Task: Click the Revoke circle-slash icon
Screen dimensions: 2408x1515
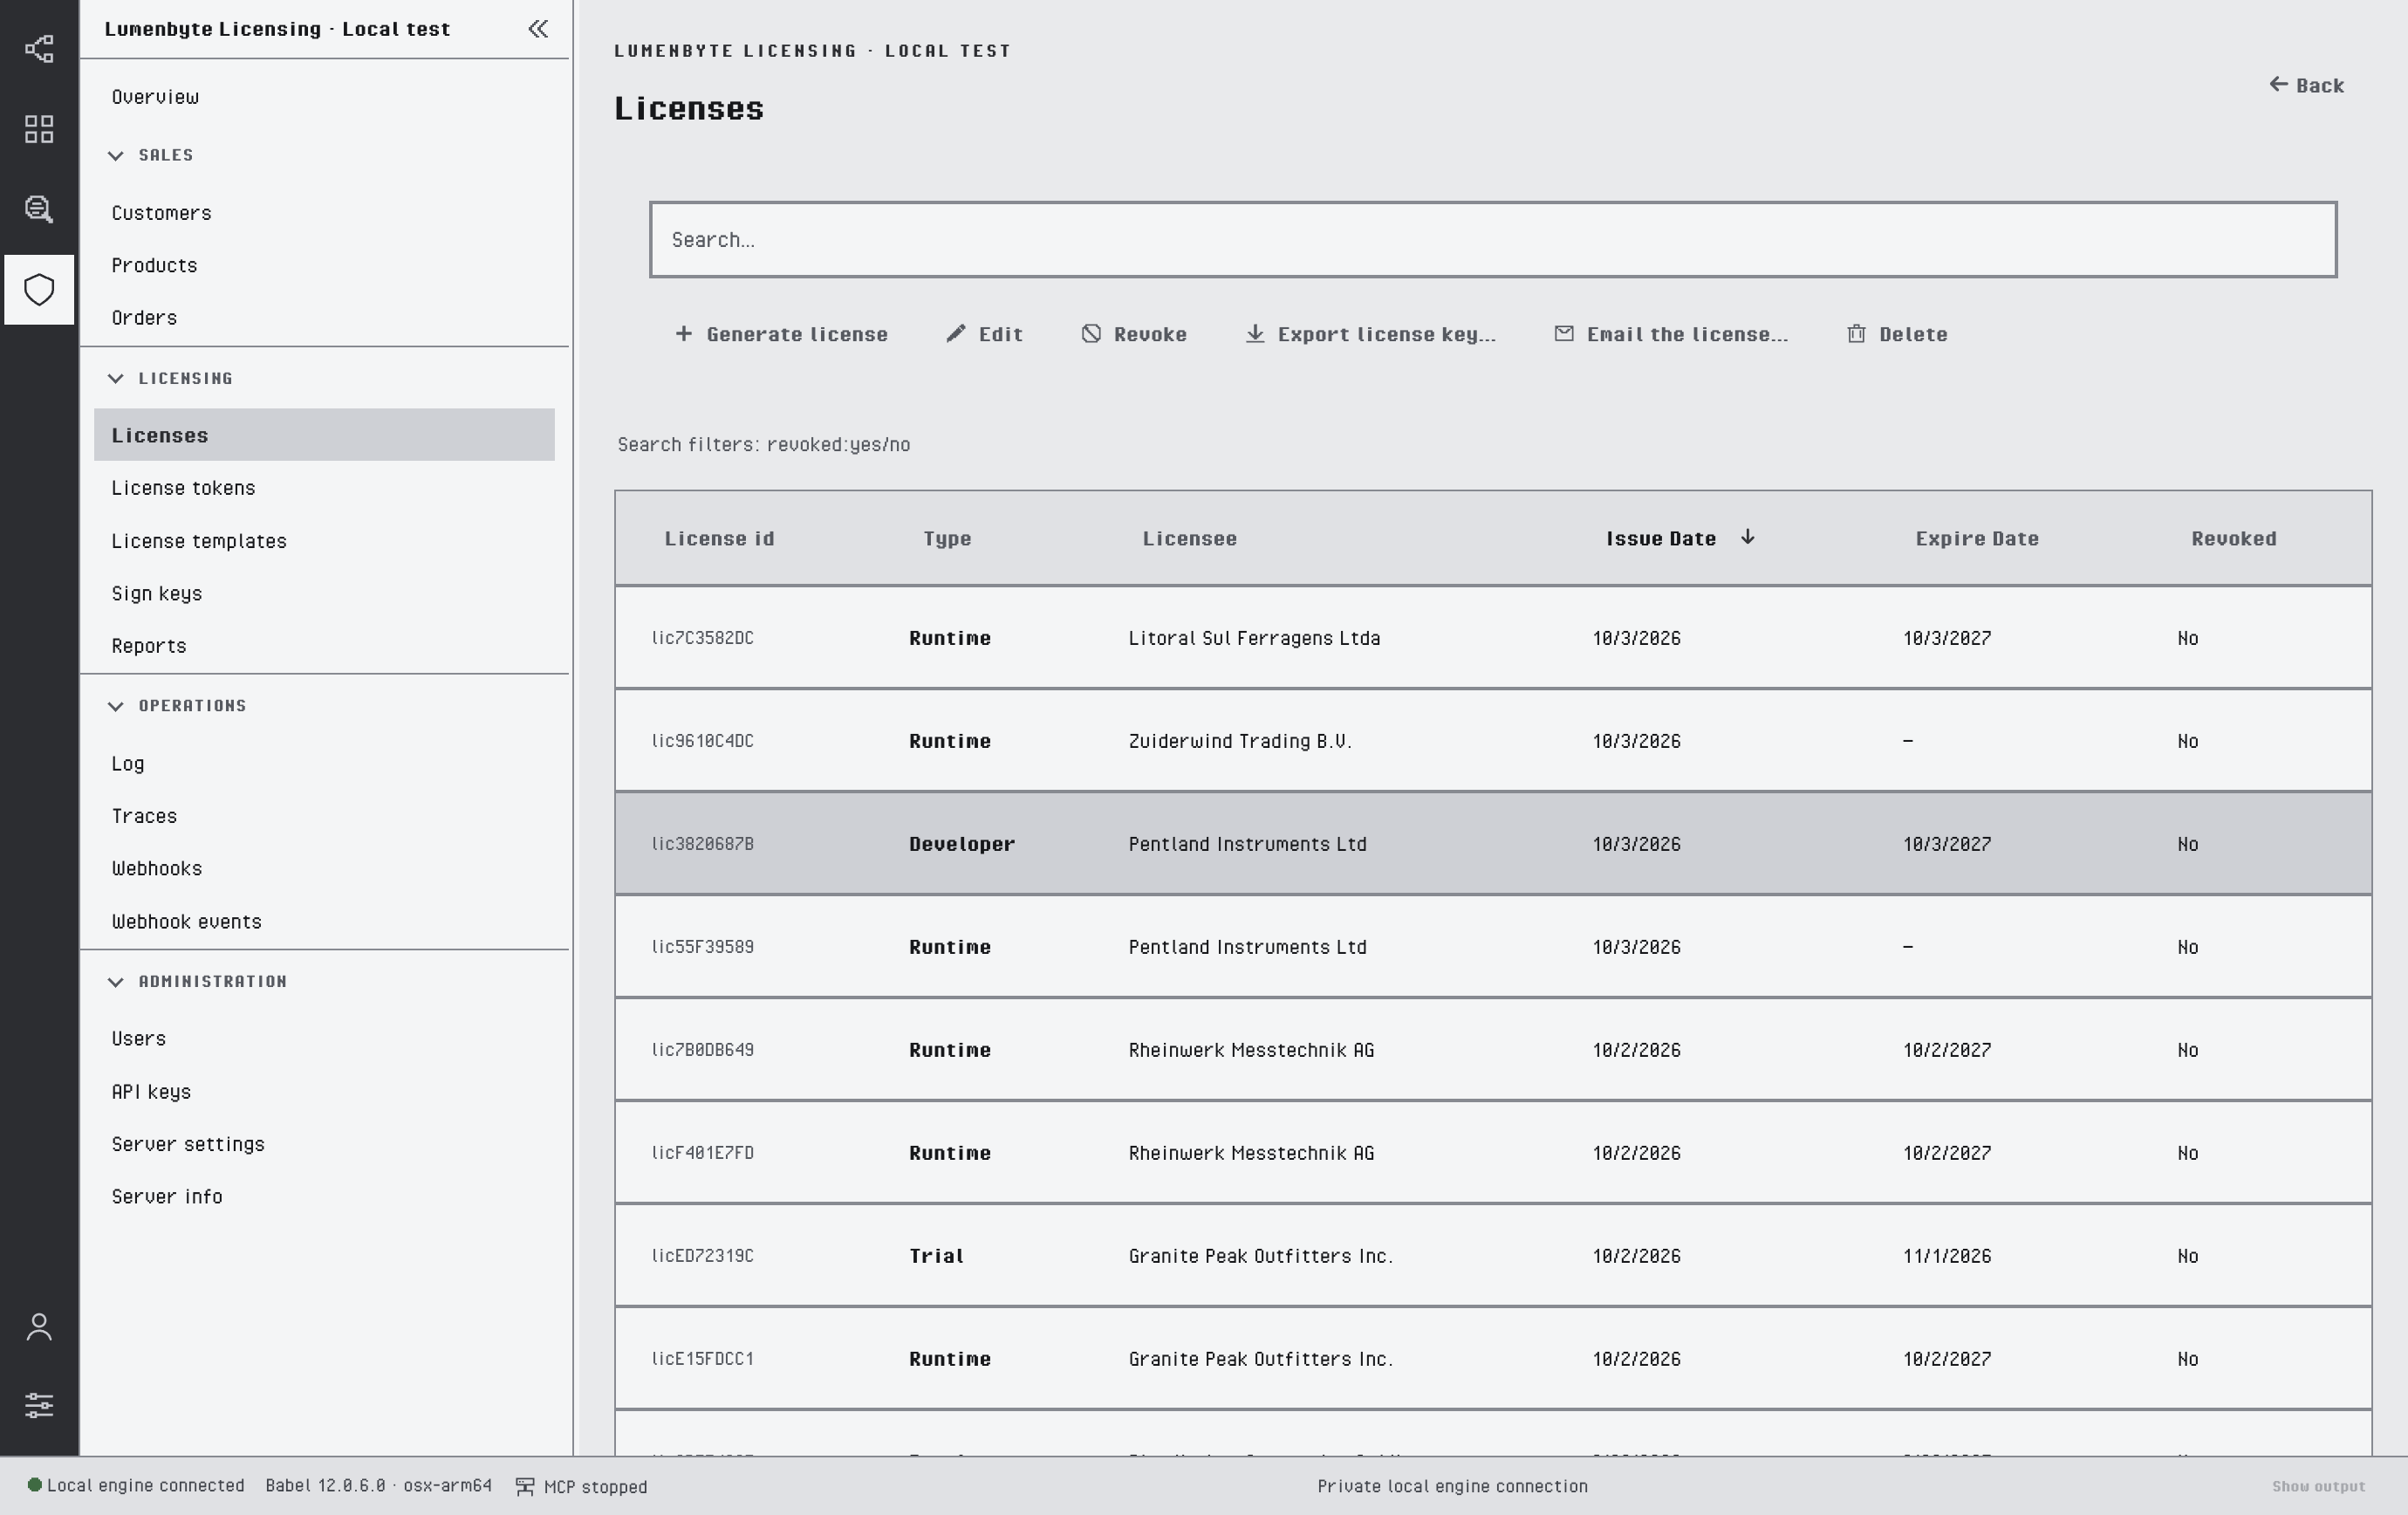Action: pos(1091,334)
